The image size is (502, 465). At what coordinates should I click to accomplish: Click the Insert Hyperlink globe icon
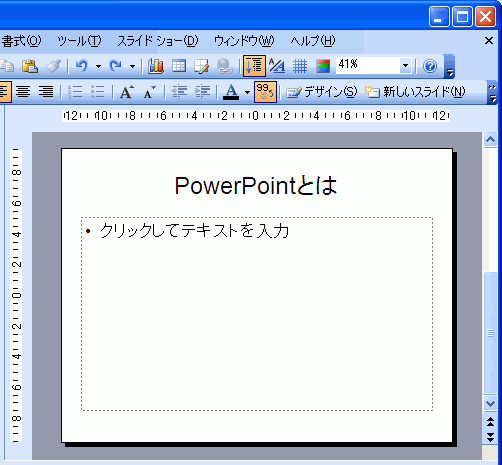point(225,66)
